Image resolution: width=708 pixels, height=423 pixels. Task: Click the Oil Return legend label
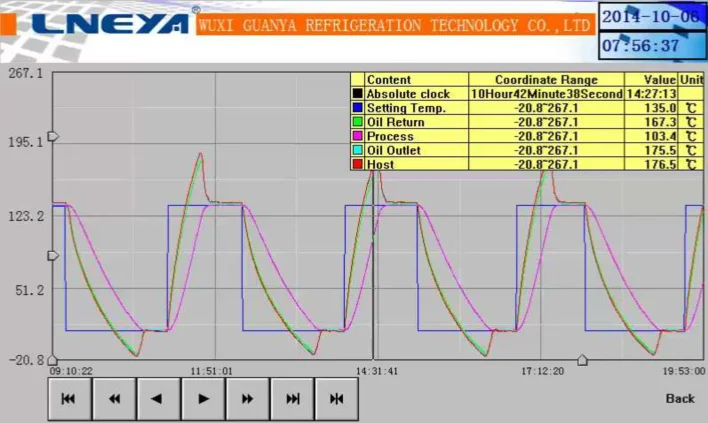pyautogui.click(x=396, y=122)
